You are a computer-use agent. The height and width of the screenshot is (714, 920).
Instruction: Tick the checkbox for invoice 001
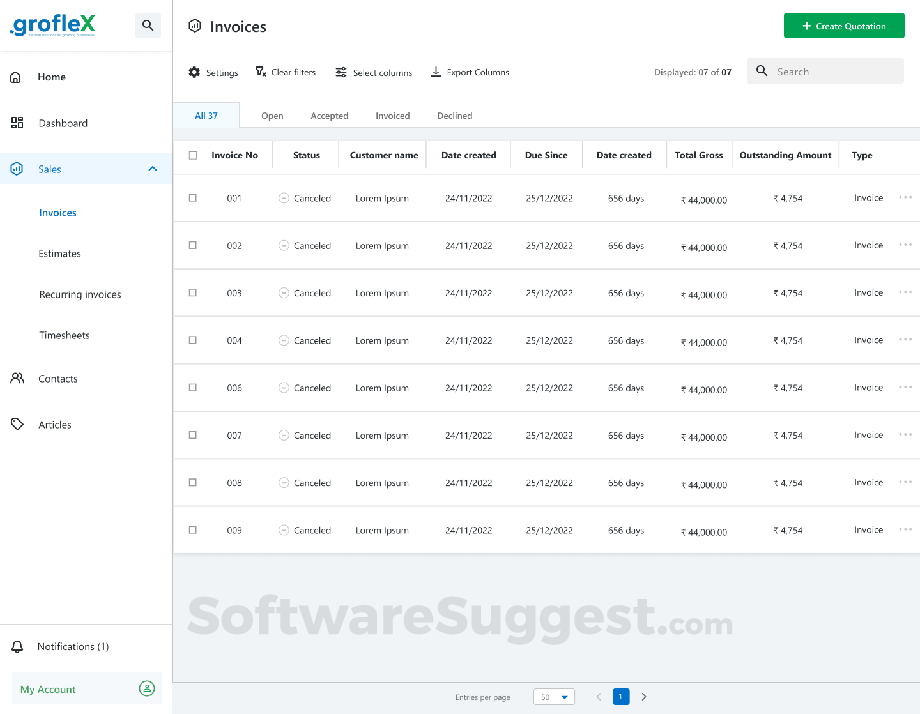point(192,198)
